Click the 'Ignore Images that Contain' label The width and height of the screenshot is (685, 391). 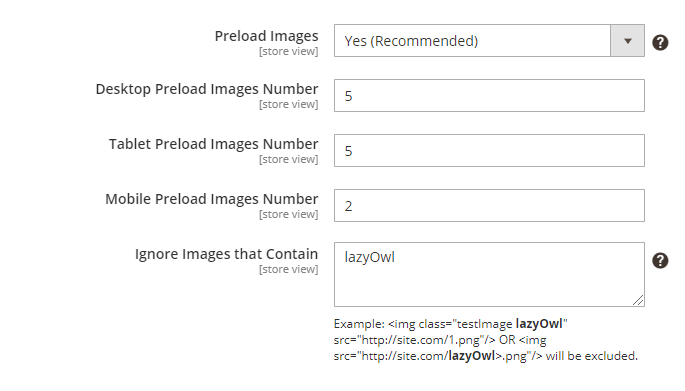pos(226,254)
